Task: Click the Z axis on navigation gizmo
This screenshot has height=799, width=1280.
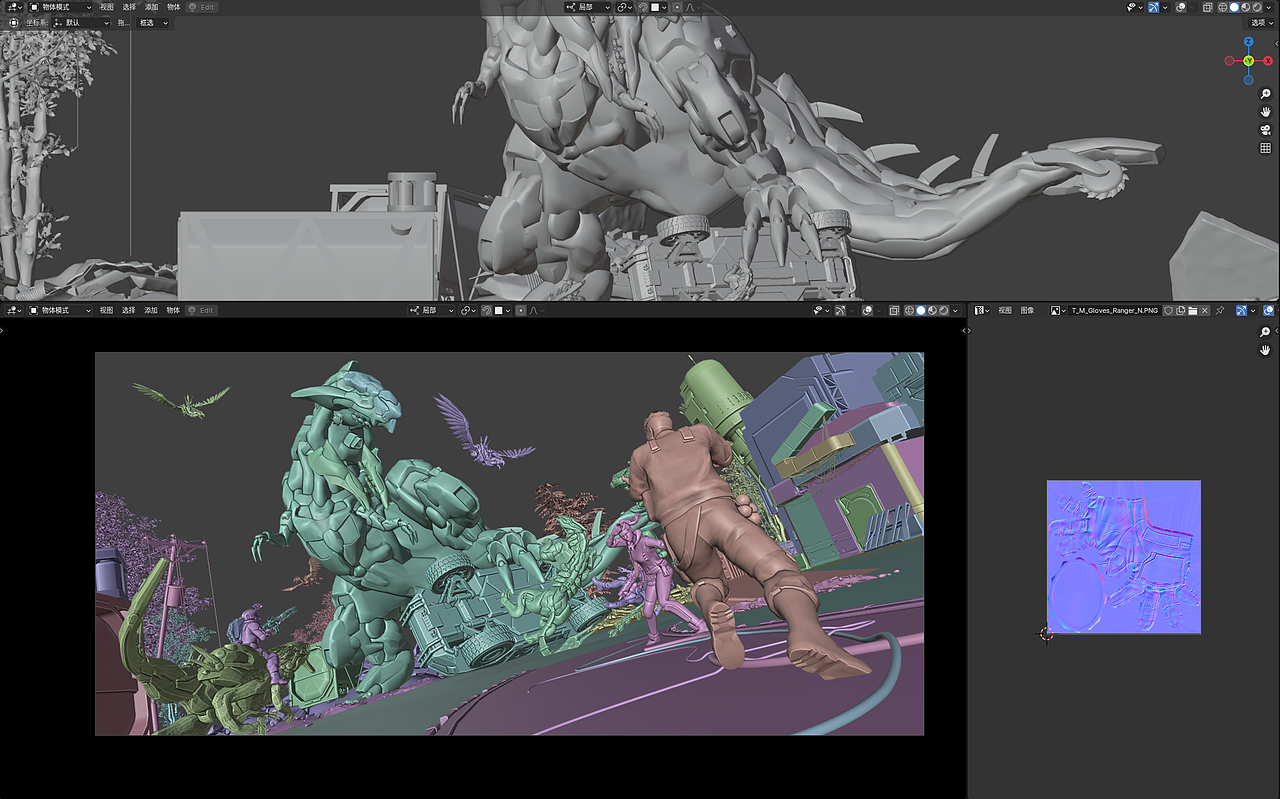Action: coord(1249,42)
